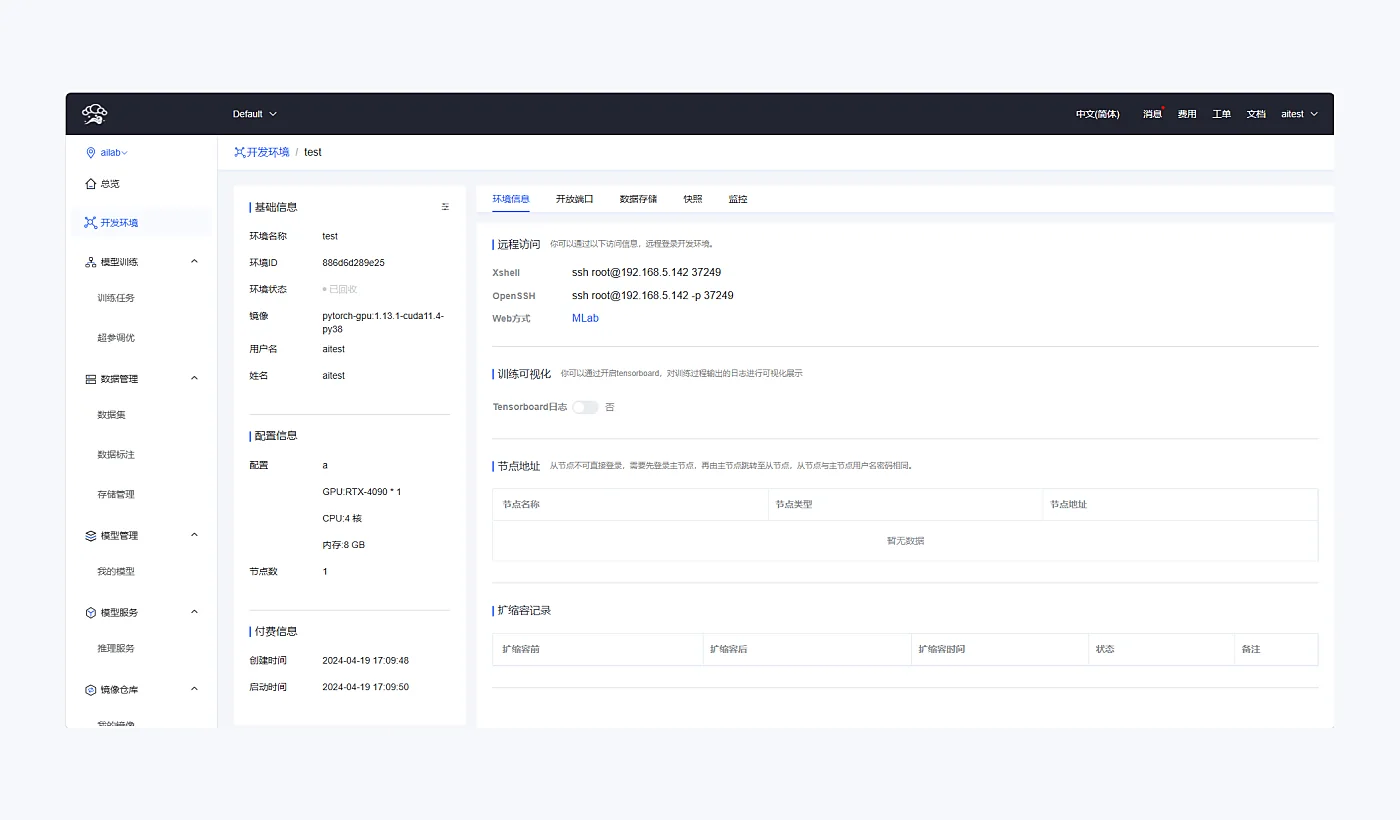Viewport: 1400px width, 820px height.
Task: Switch to the 数据存储 tab
Action: (638, 199)
